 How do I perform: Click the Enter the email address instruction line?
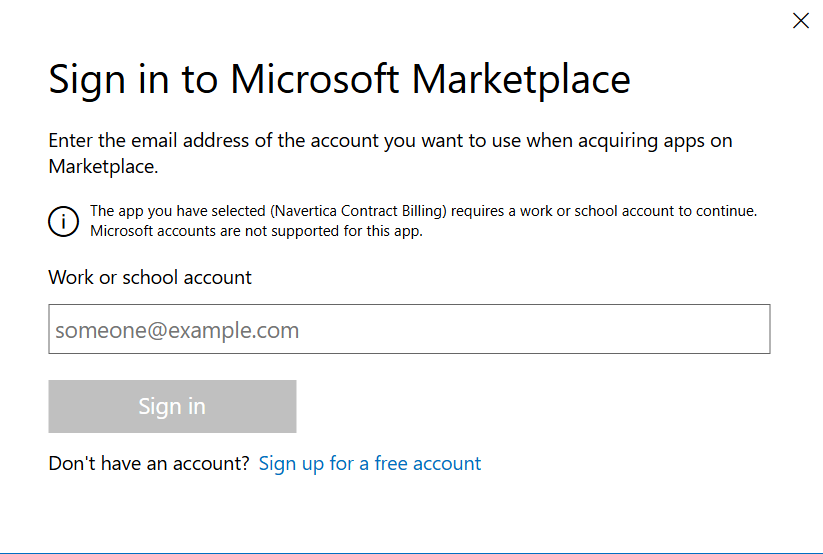(390, 141)
